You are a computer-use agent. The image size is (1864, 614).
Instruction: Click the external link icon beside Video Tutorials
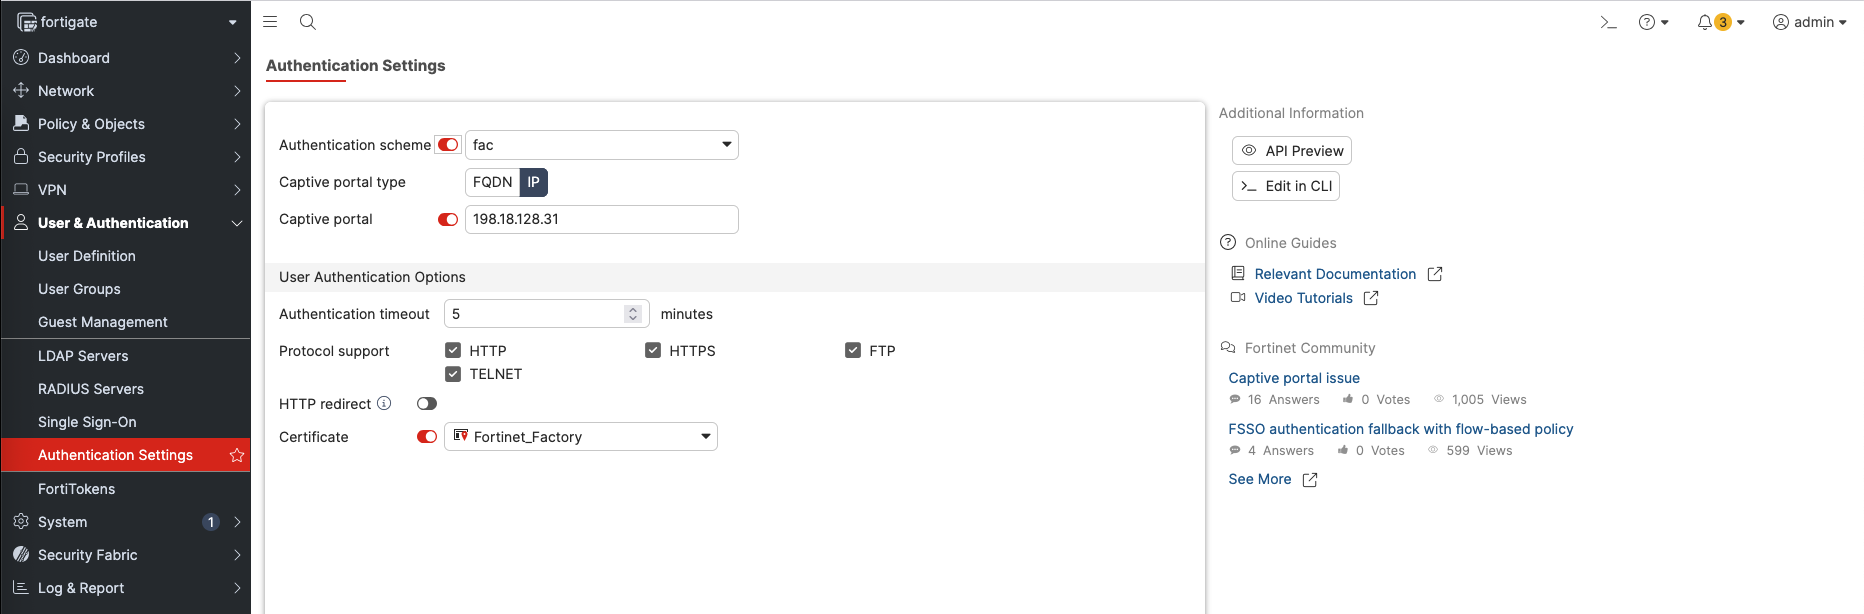pyautogui.click(x=1371, y=298)
